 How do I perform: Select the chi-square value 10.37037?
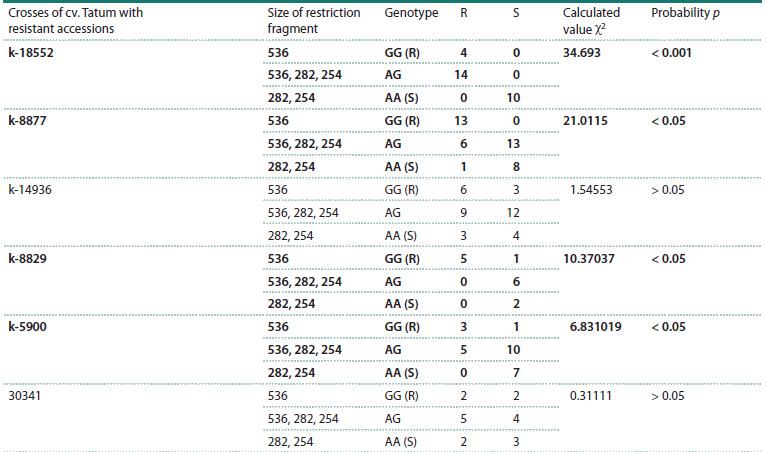pyautogui.click(x=589, y=259)
